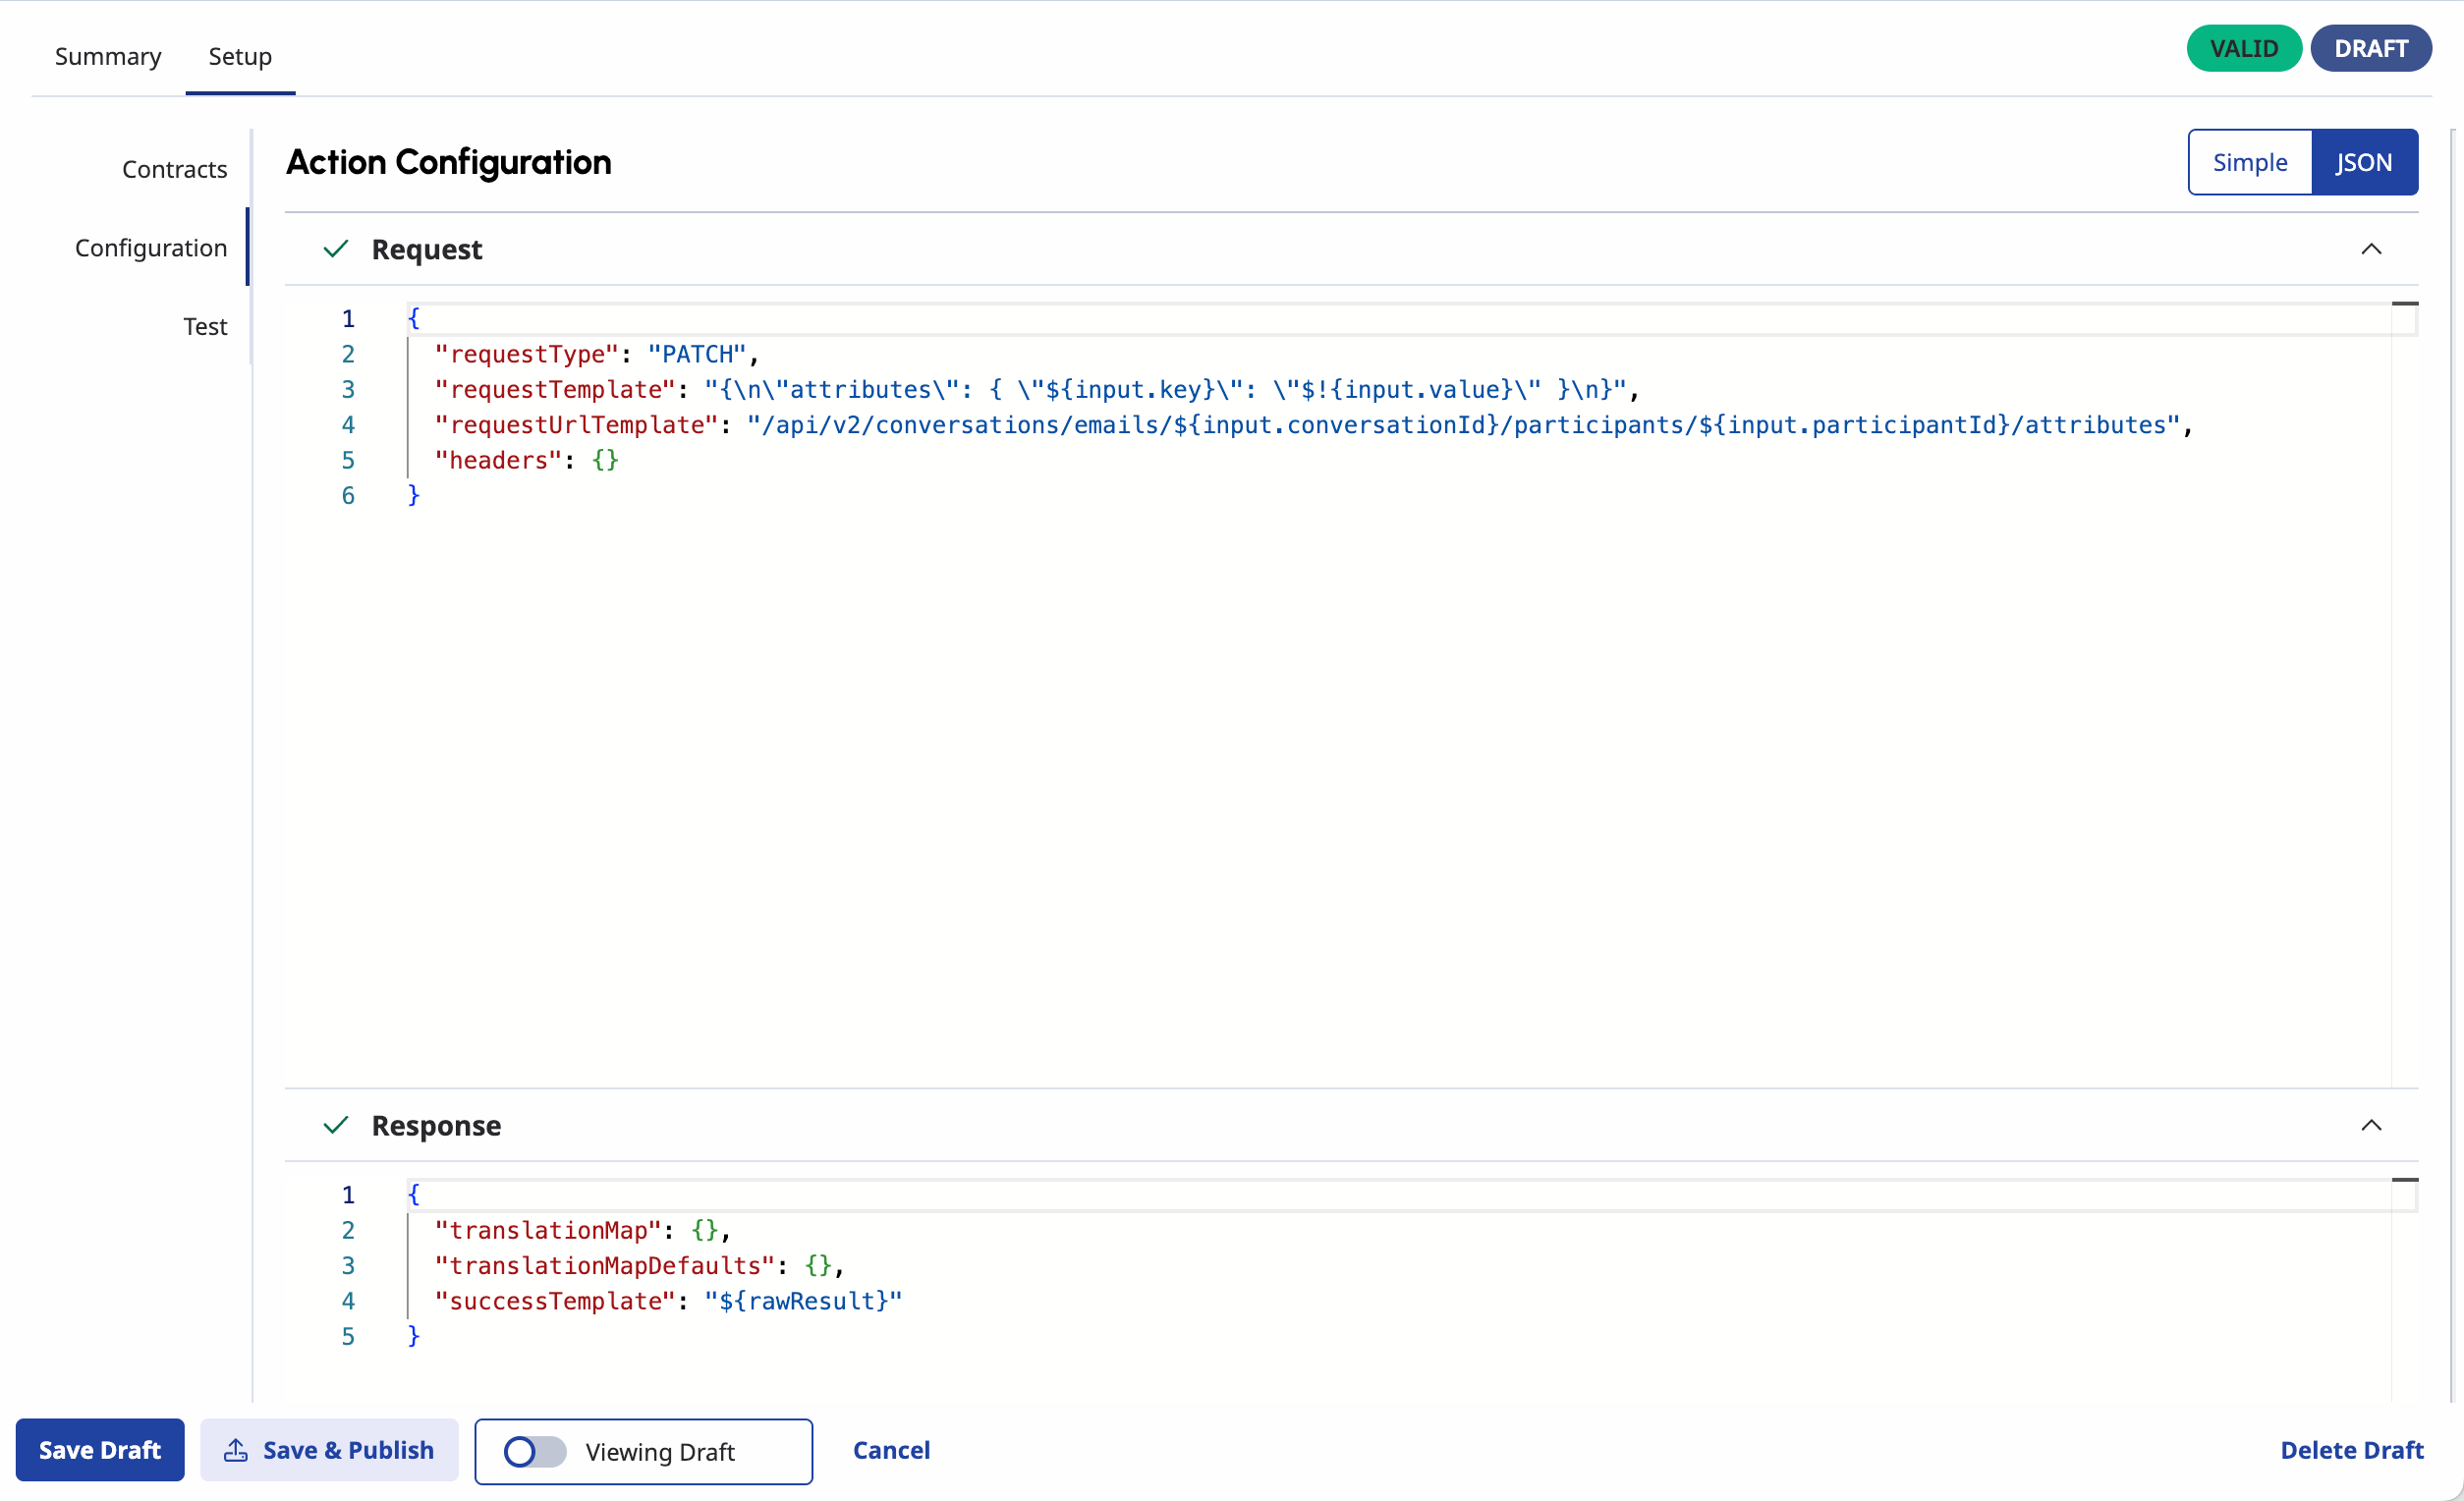Image resolution: width=2464 pixels, height=1501 pixels.
Task: Click the Save Draft button
Action: [99, 1450]
